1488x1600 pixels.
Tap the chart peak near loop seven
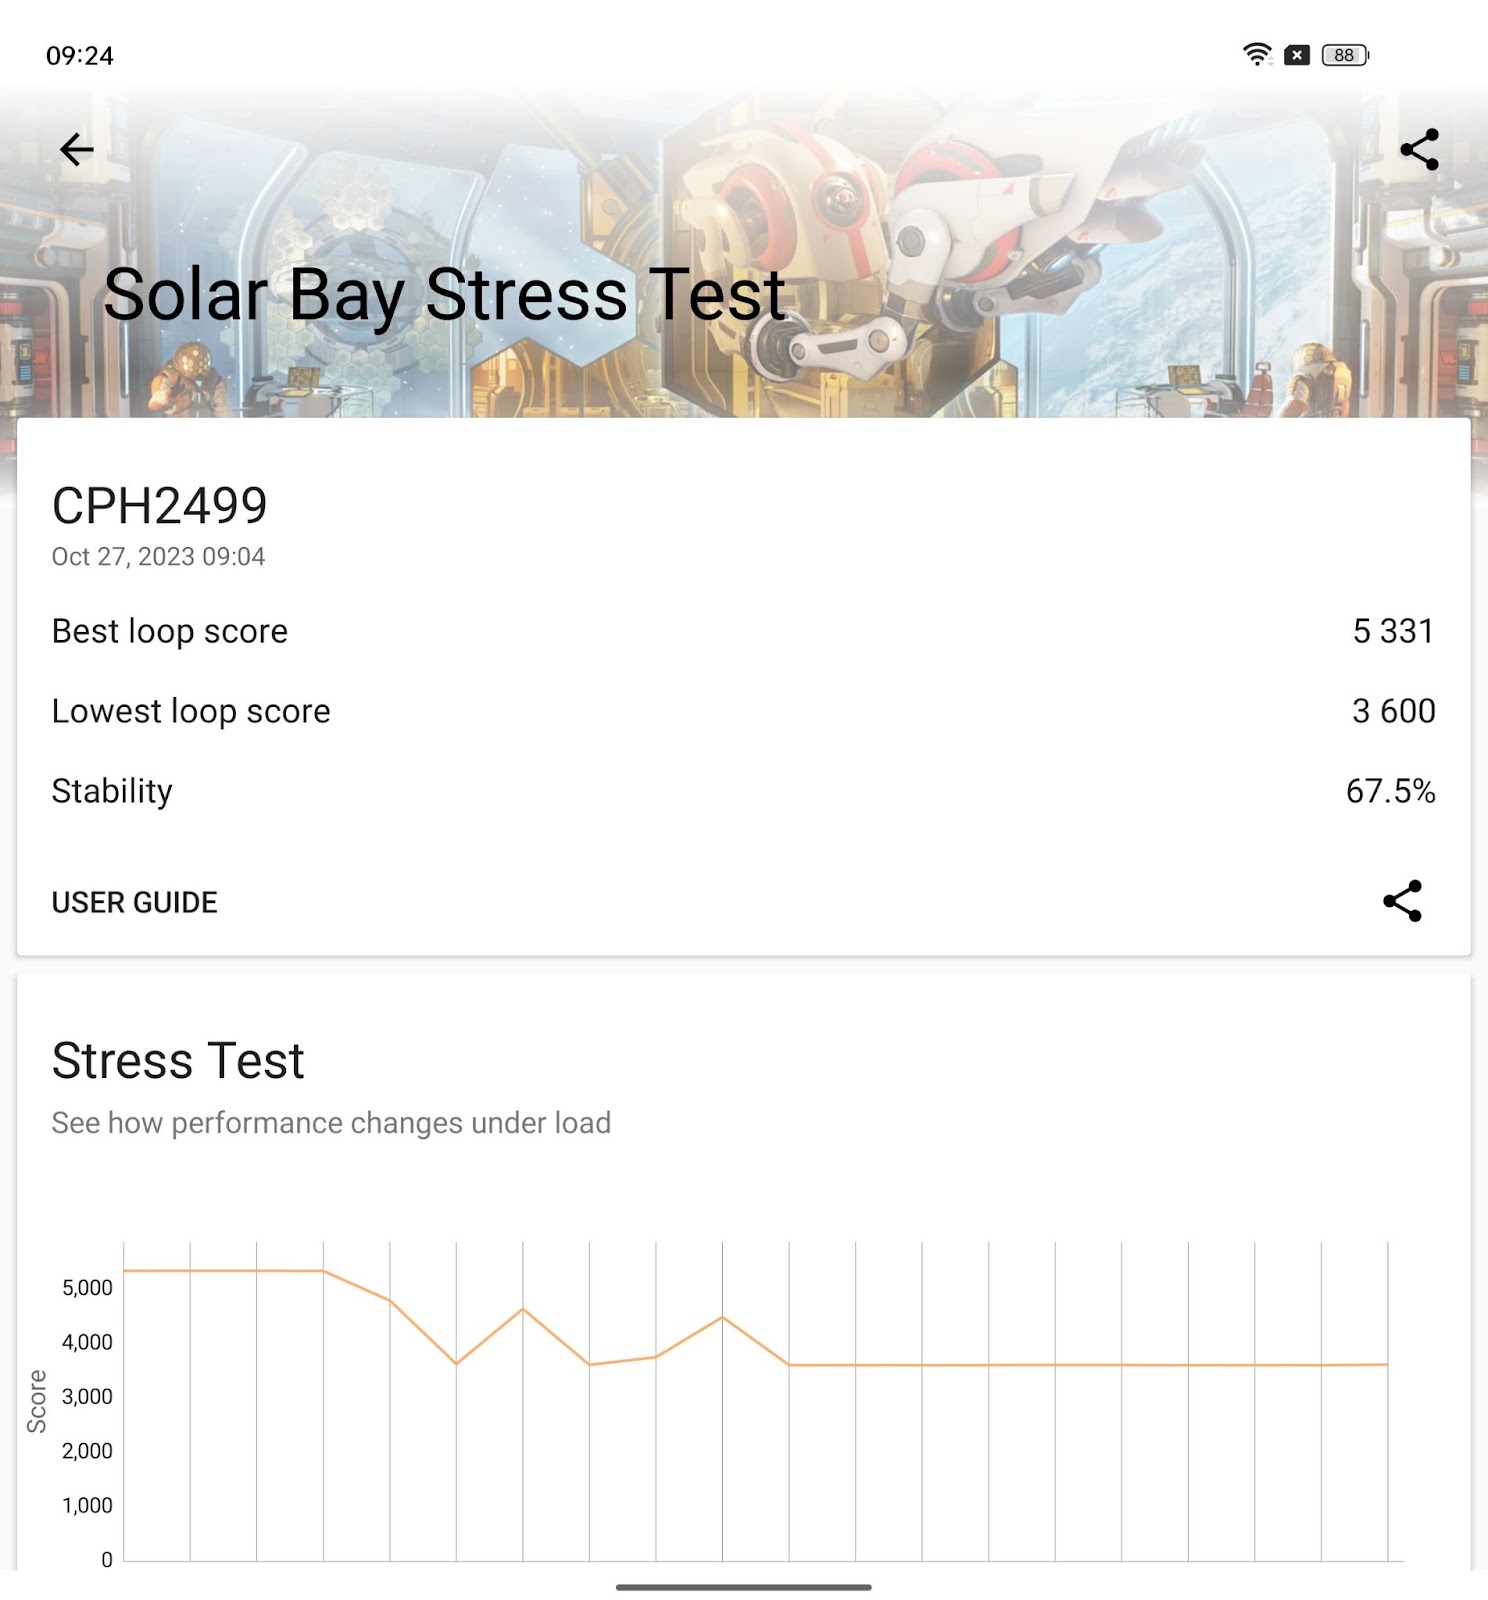tap(522, 1309)
